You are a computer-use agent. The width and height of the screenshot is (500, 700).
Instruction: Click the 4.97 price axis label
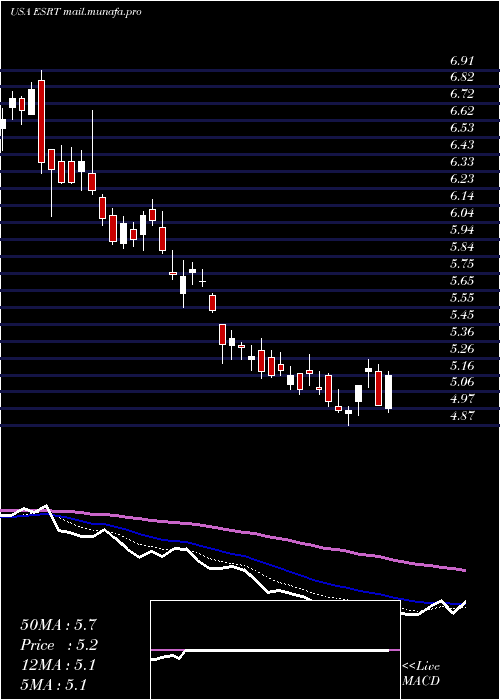(x=462, y=400)
